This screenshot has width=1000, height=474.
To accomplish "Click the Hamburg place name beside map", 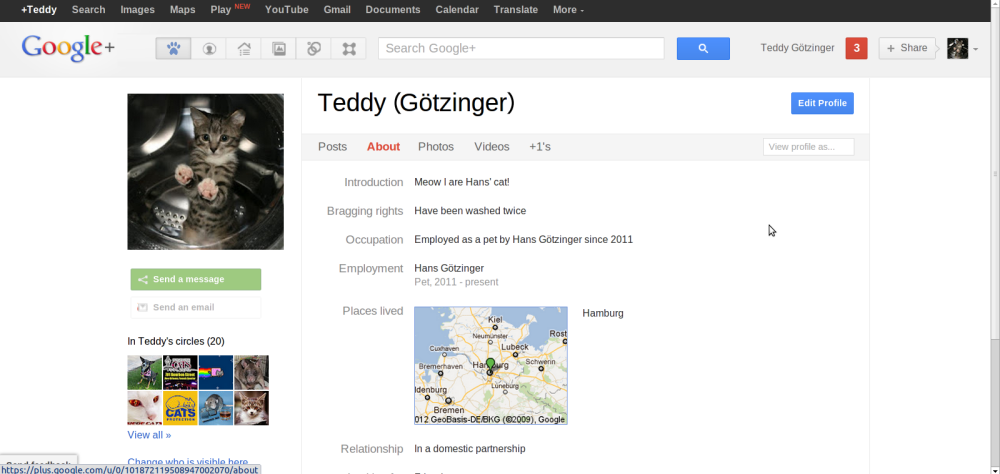I will 603,313.
